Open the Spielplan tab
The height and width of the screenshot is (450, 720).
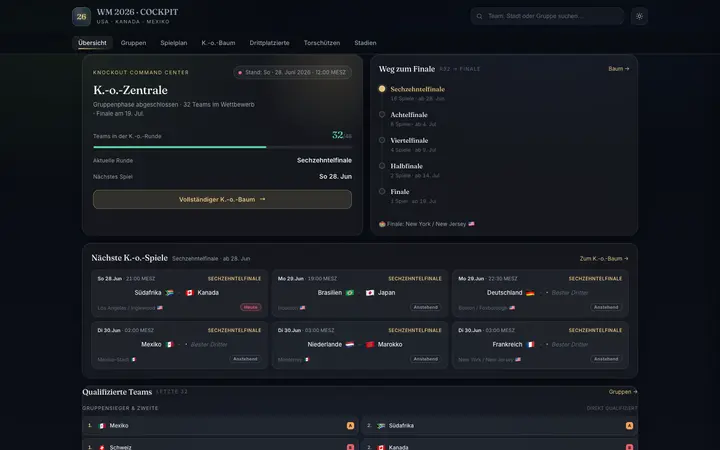[174, 43]
